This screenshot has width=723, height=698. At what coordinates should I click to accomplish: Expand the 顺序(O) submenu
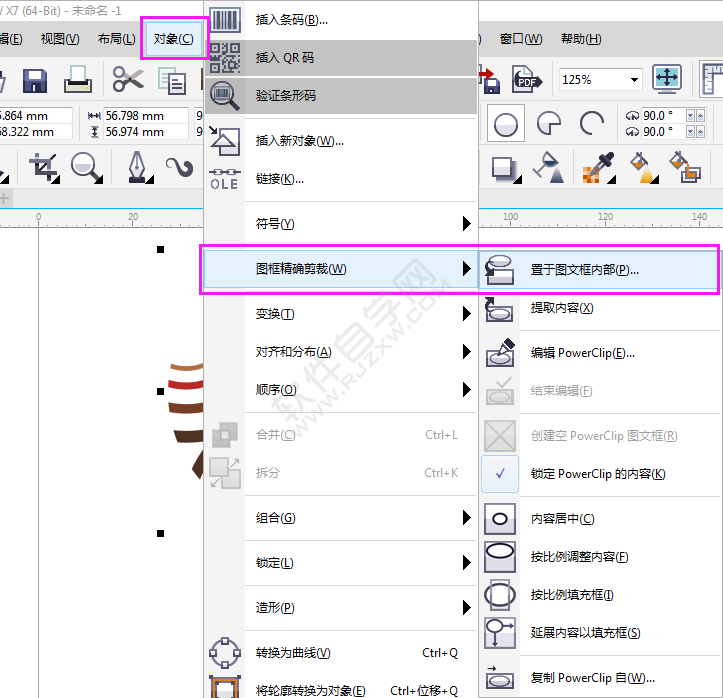[x=340, y=390]
